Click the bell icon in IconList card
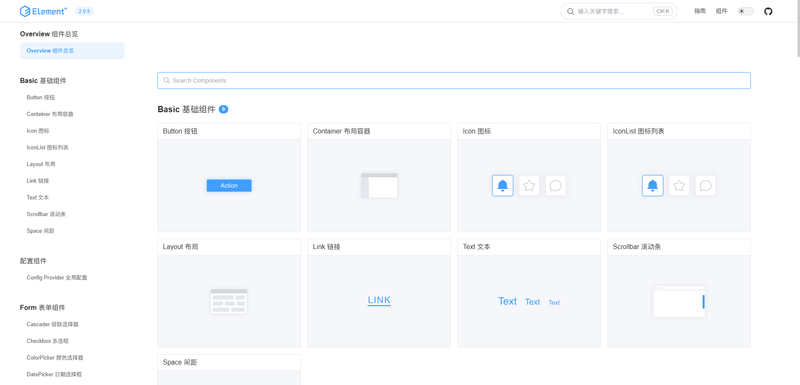The width and height of the screenshot is (800, 385). click(x=653, y=186)
